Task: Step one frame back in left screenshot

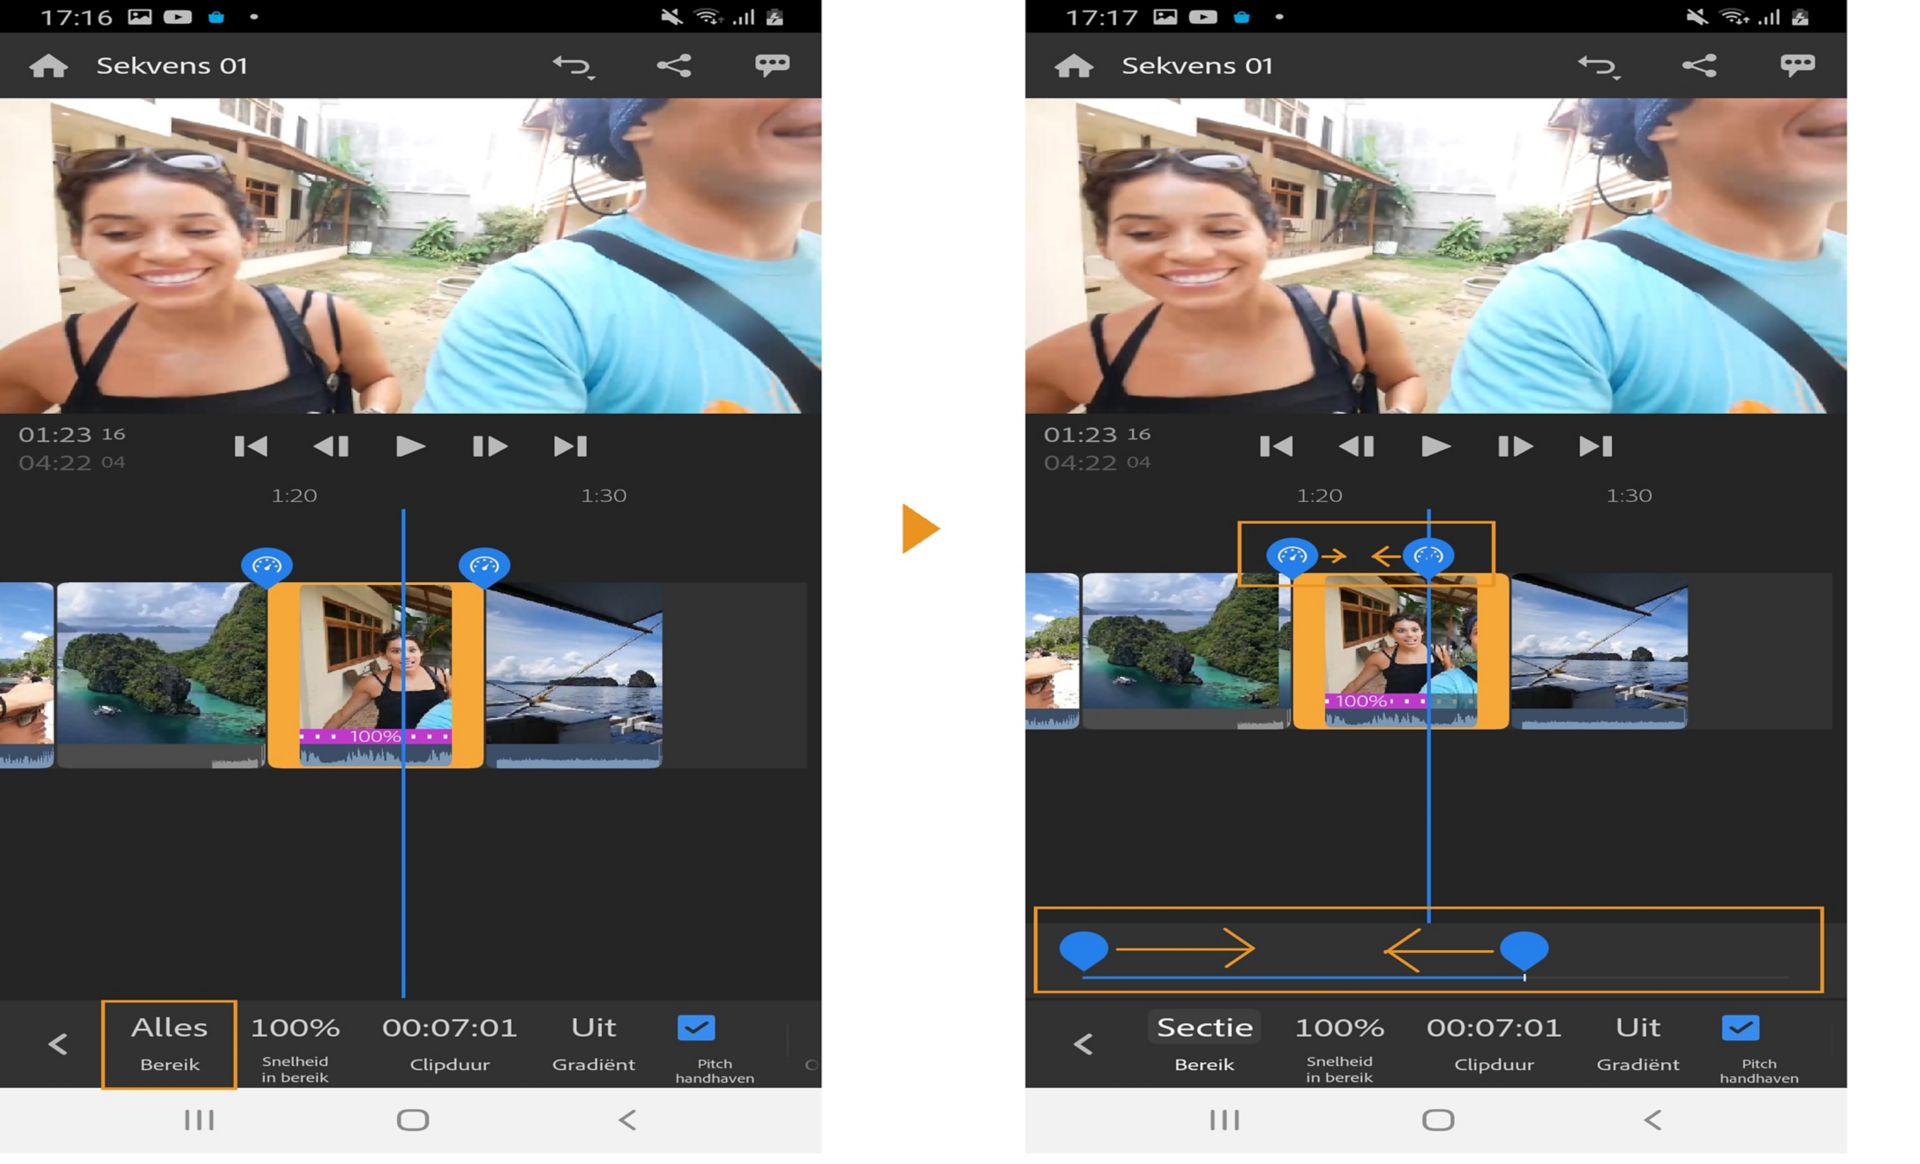Action: 331,446
